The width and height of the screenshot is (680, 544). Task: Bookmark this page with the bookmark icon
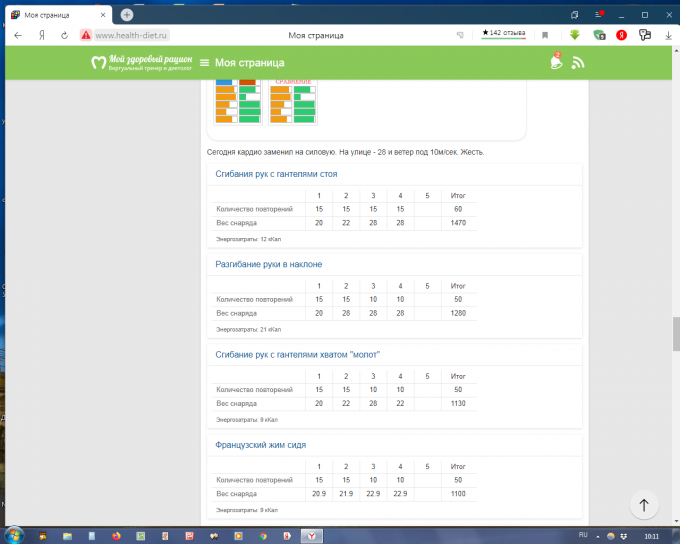[545, 34]
